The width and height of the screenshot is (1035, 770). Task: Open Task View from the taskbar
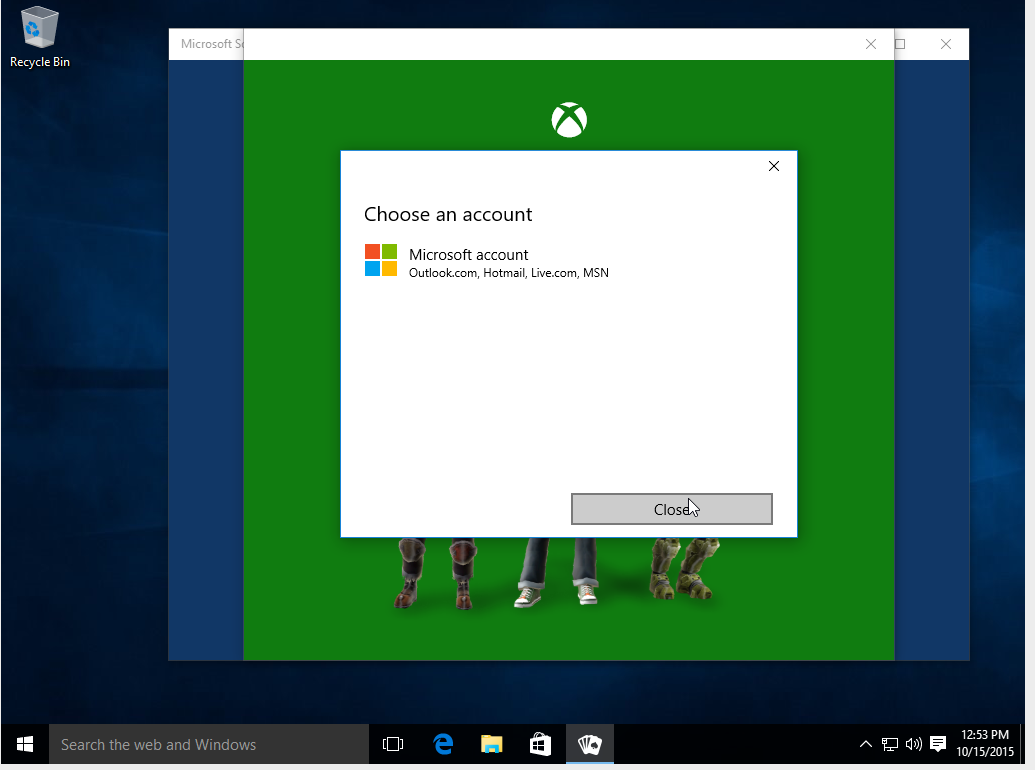pyautogui.click(x=393, y=744)
